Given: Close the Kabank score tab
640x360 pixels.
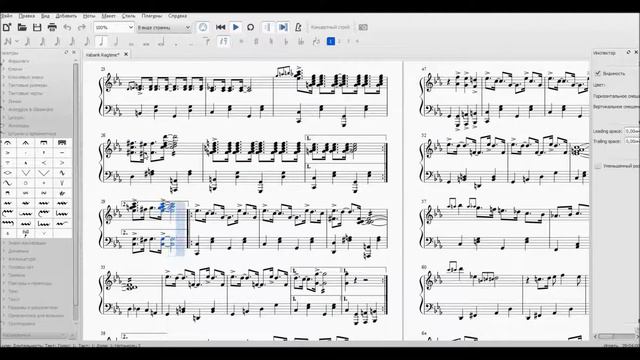Looking at the screenshot, I should tap(126, 54).
